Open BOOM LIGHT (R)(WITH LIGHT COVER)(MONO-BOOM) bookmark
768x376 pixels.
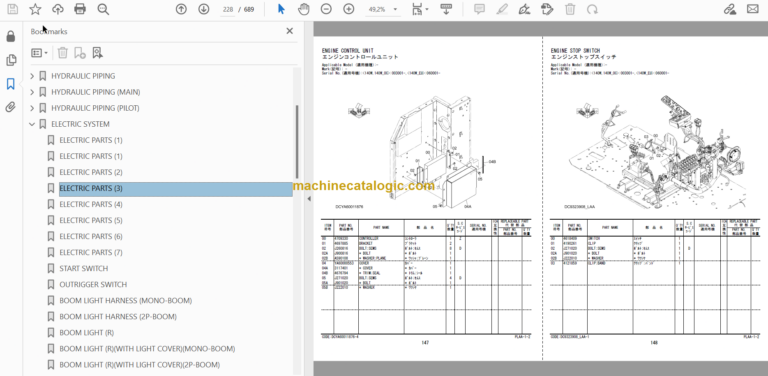point(147,349)
